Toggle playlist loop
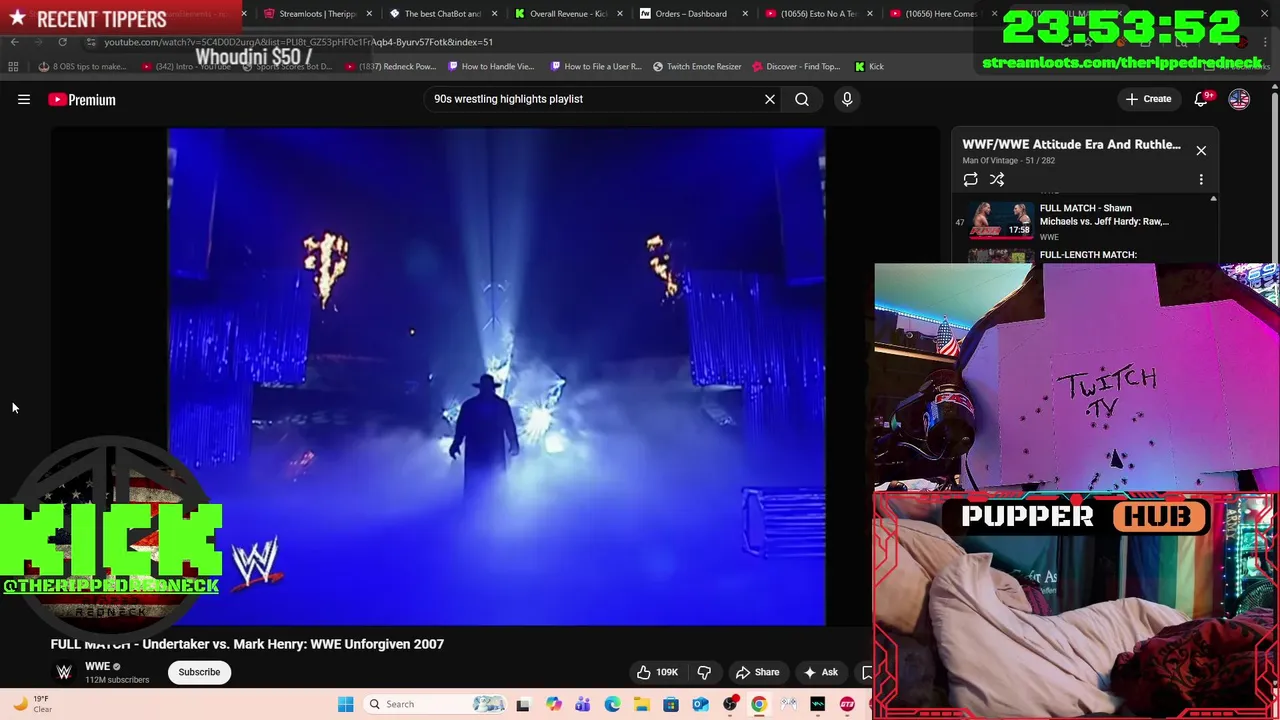 (x=970, y=179)
